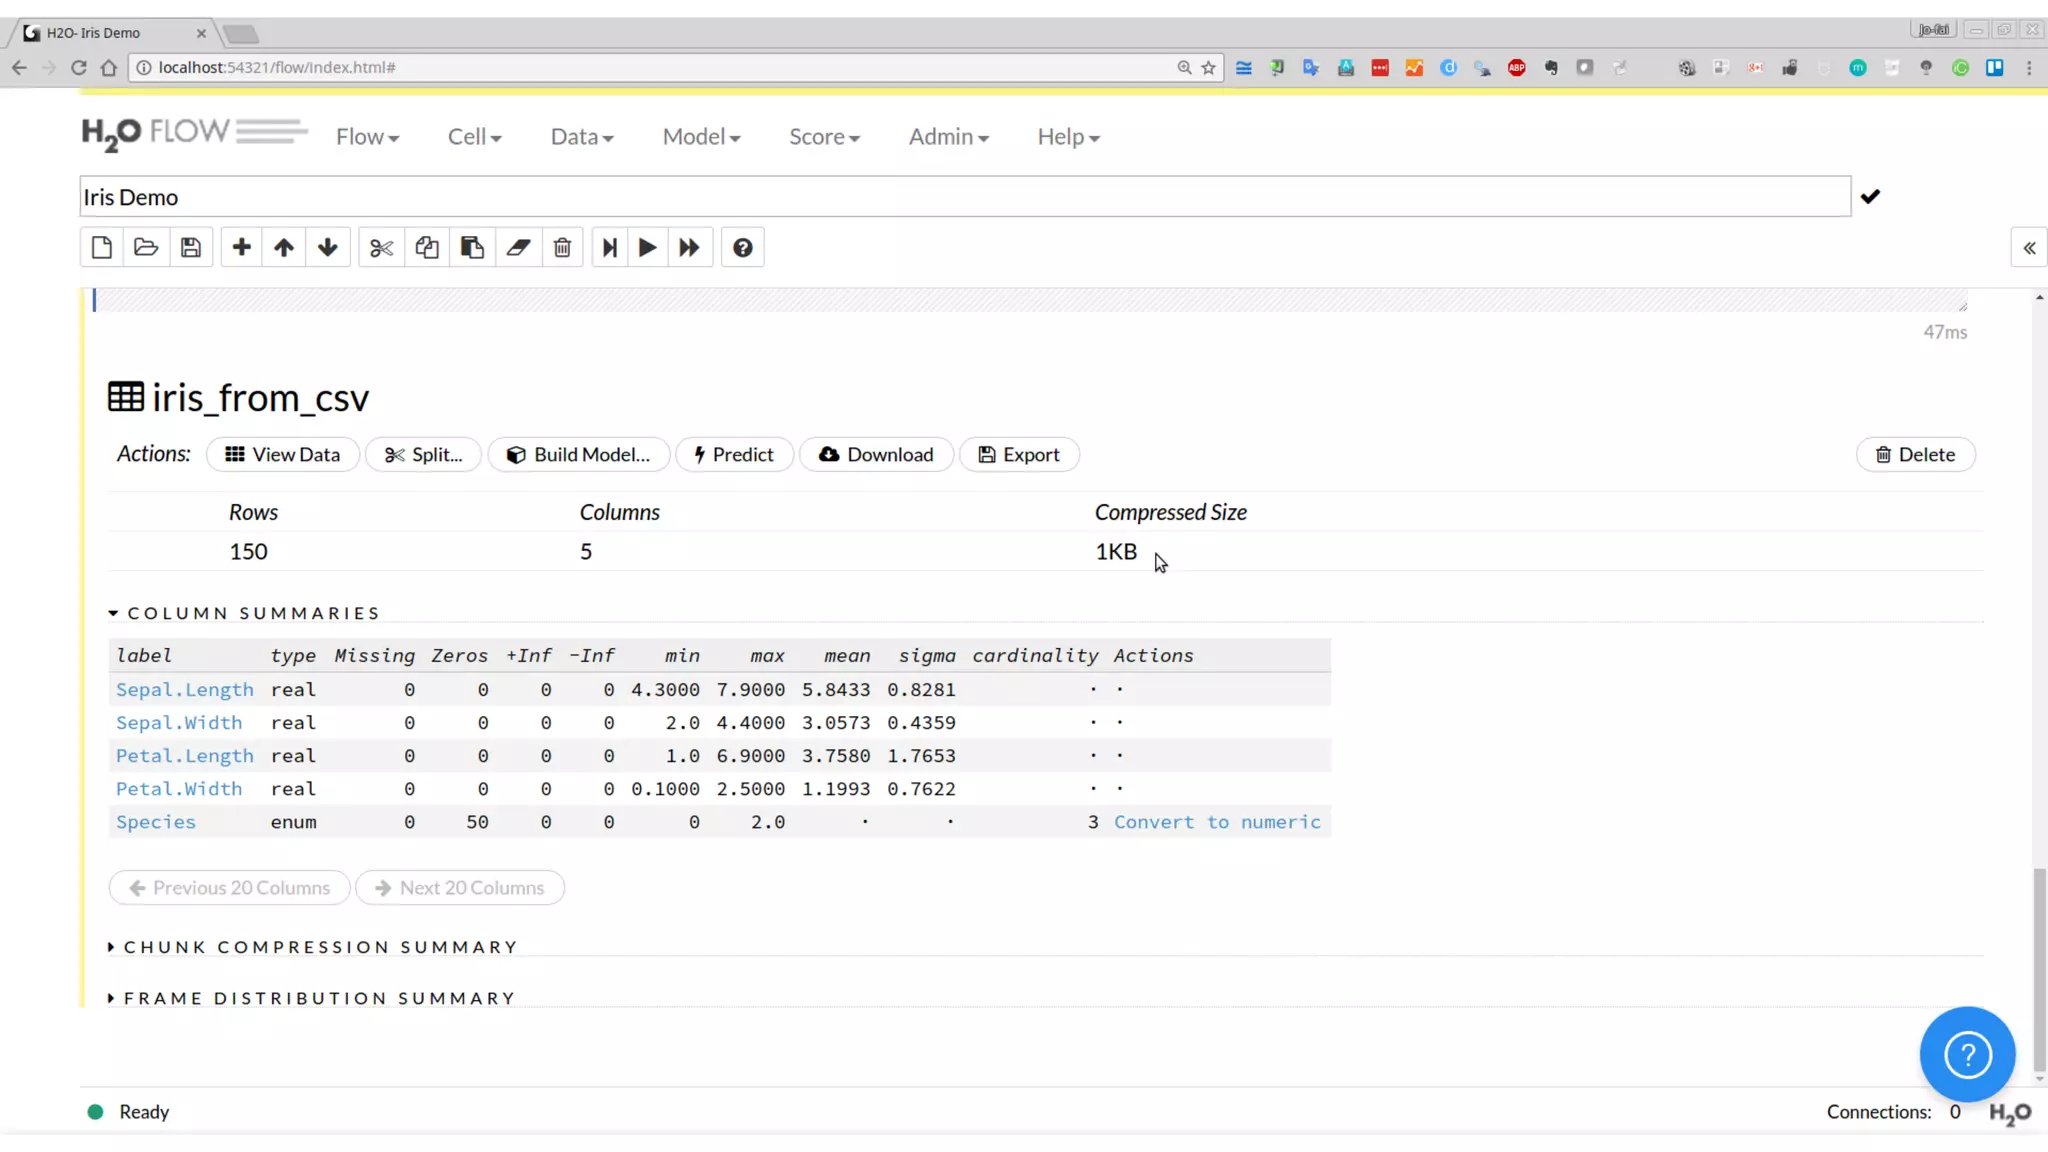Screen dimensions: 2048x1152
Task: Click the Build Model... button
Action: [x=579, y=455]
